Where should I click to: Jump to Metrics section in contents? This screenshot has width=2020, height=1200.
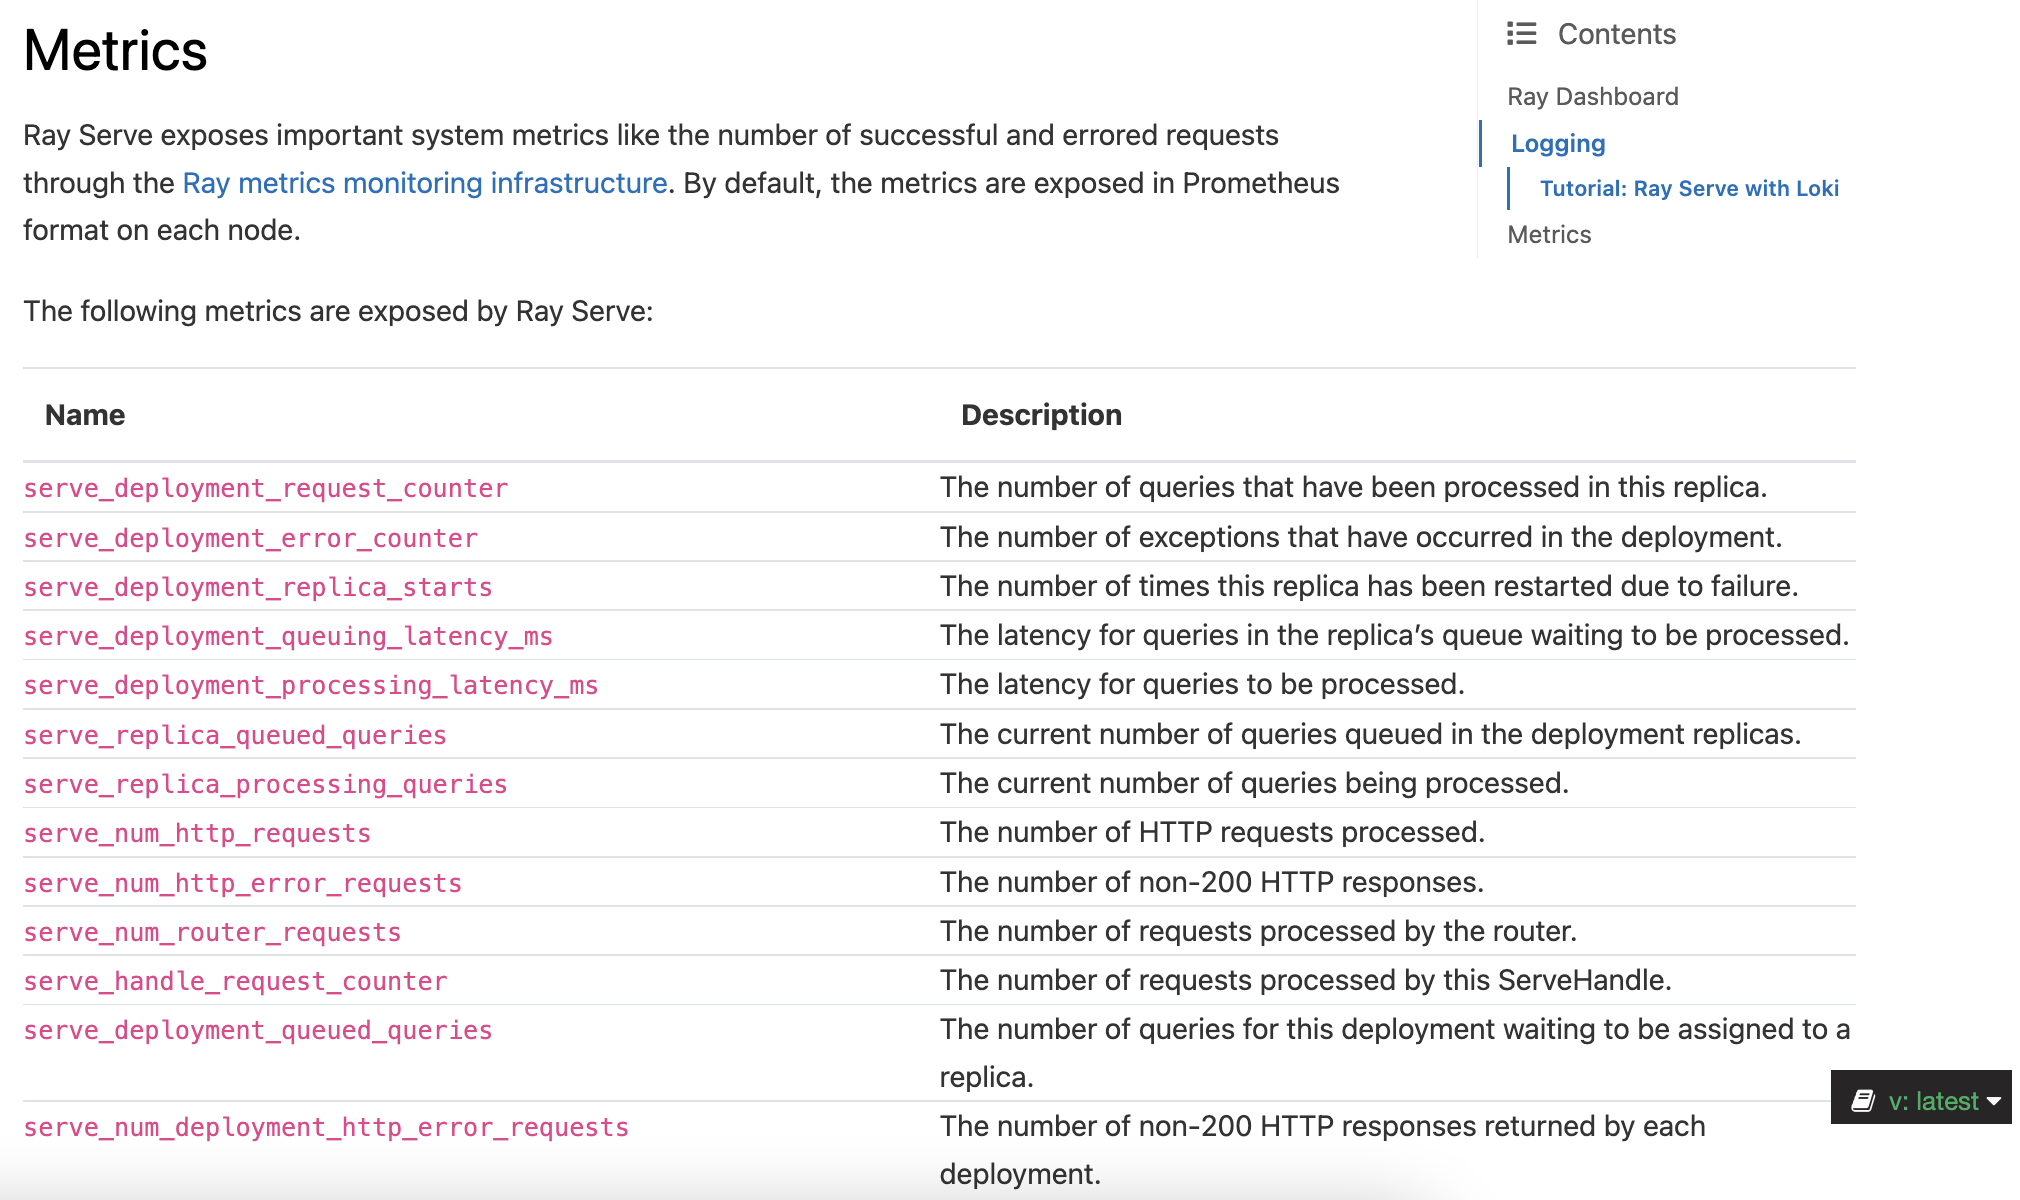click(x=1548, y=234)
